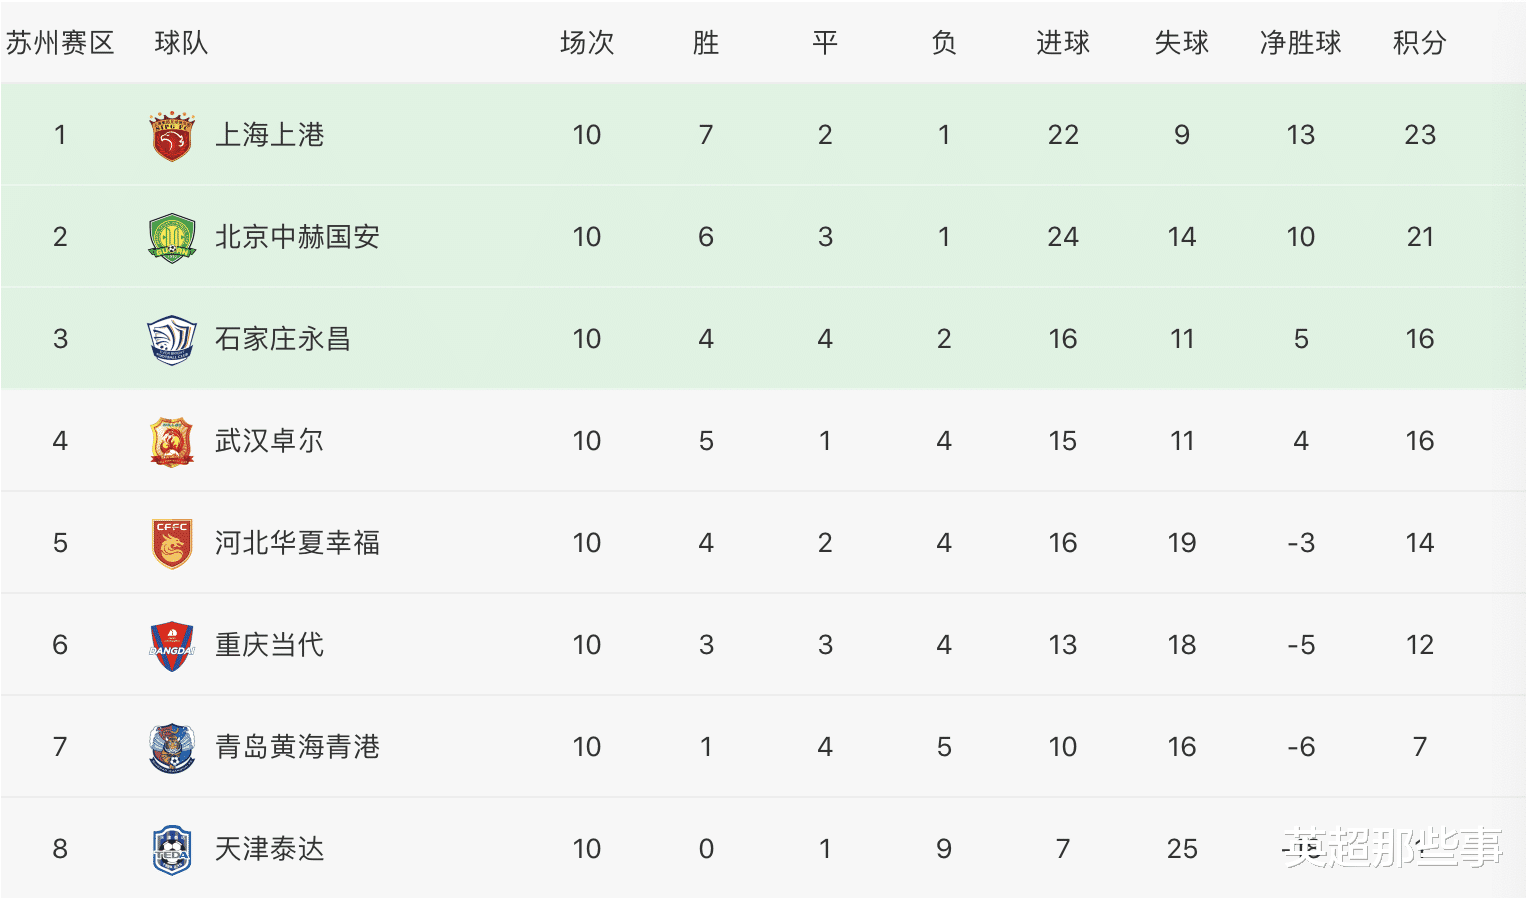The image size is (1526, 898).
Task: Sort by the 净胜球 goal difference header
Action: pos(1301,43)
